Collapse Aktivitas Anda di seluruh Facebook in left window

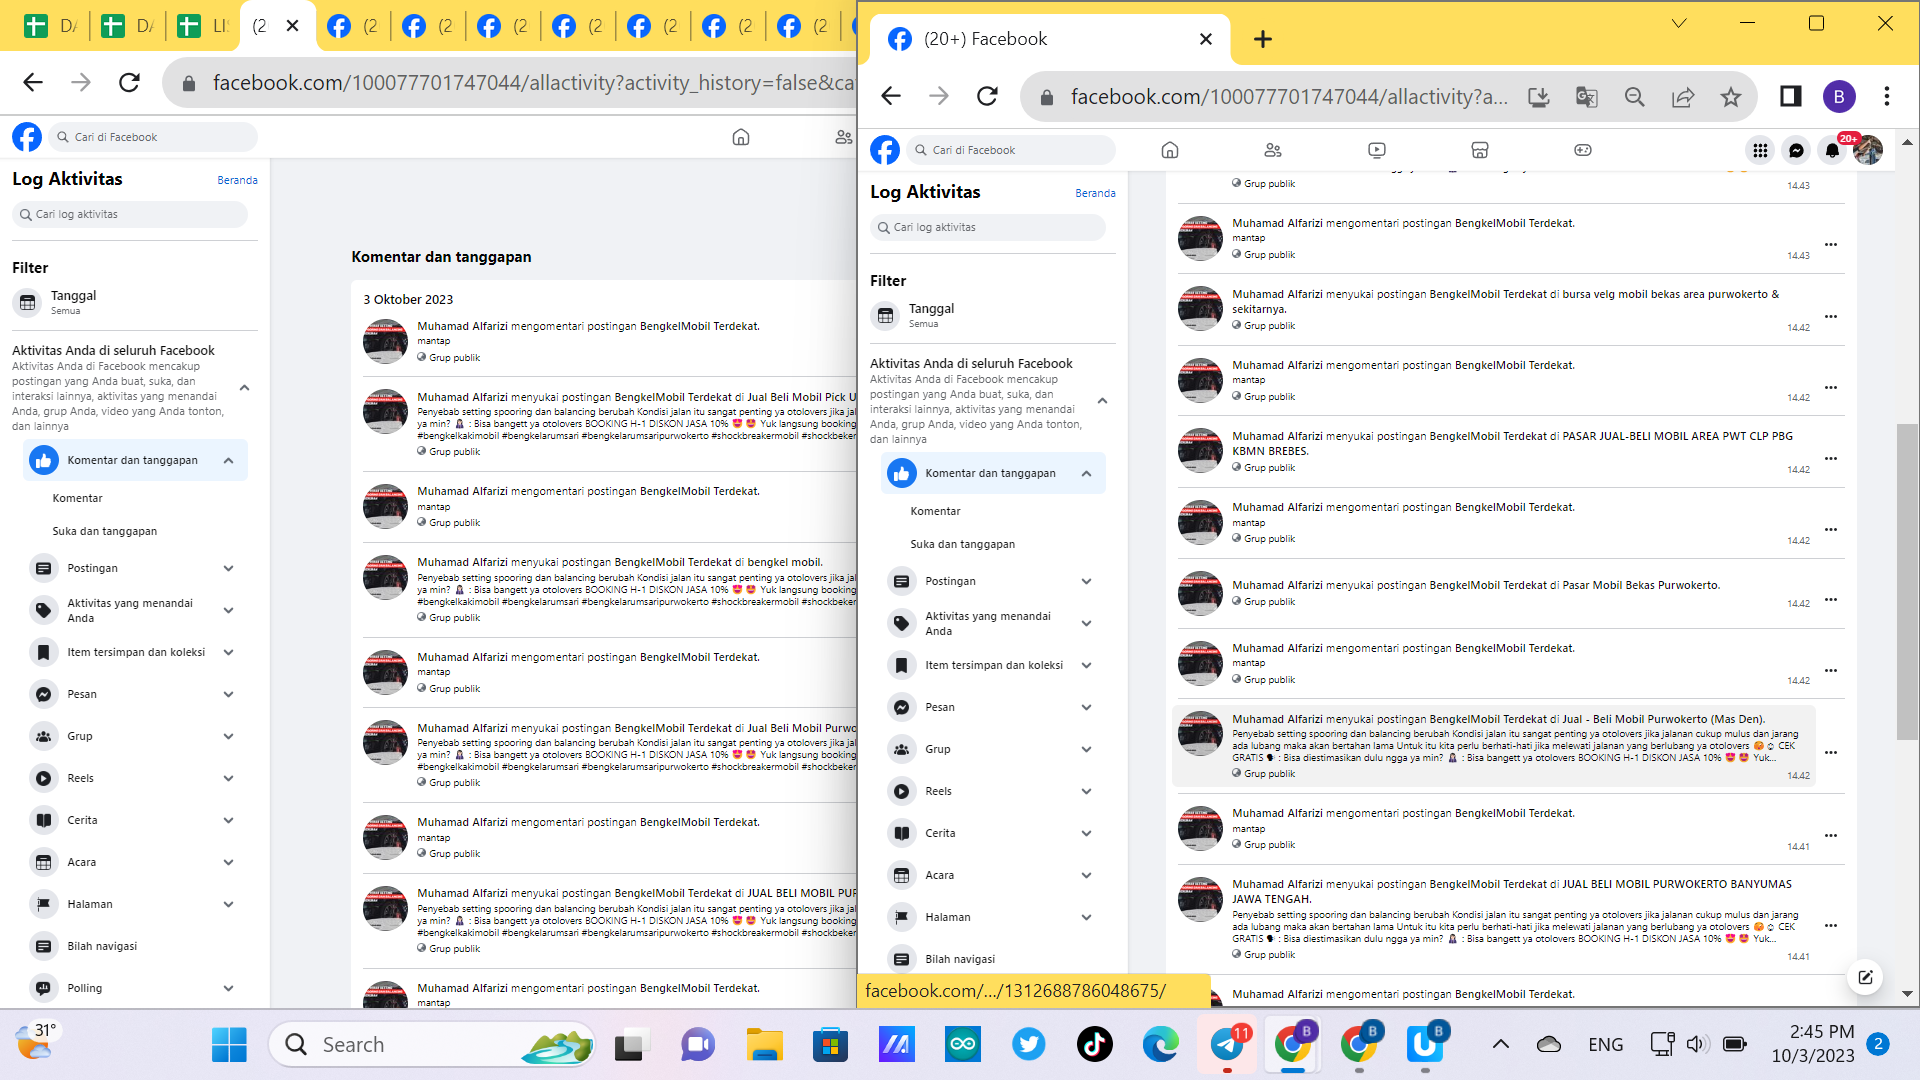click(x=245, y=388)
